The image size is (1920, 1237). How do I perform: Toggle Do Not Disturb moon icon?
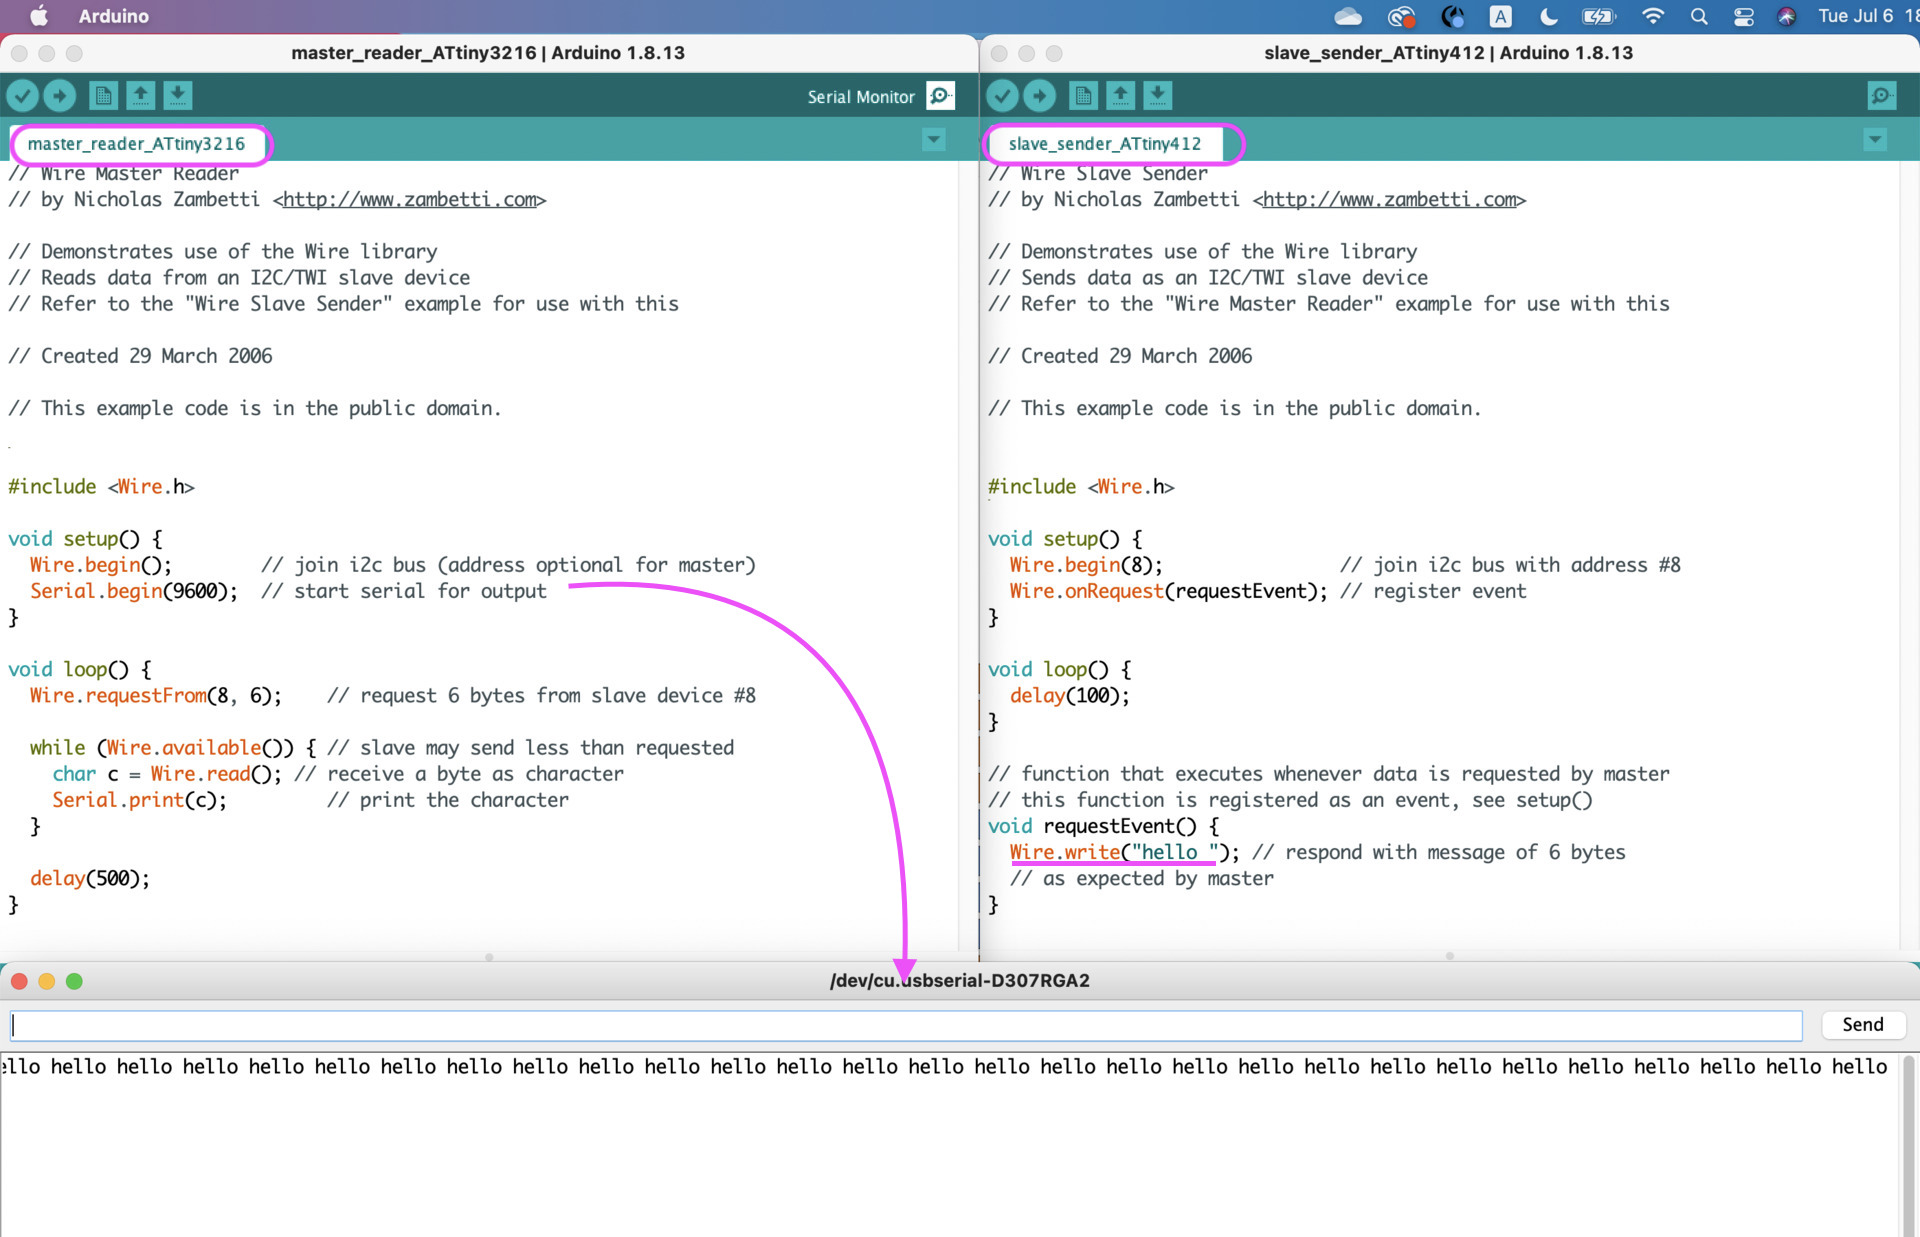[x=1548, y=16]
